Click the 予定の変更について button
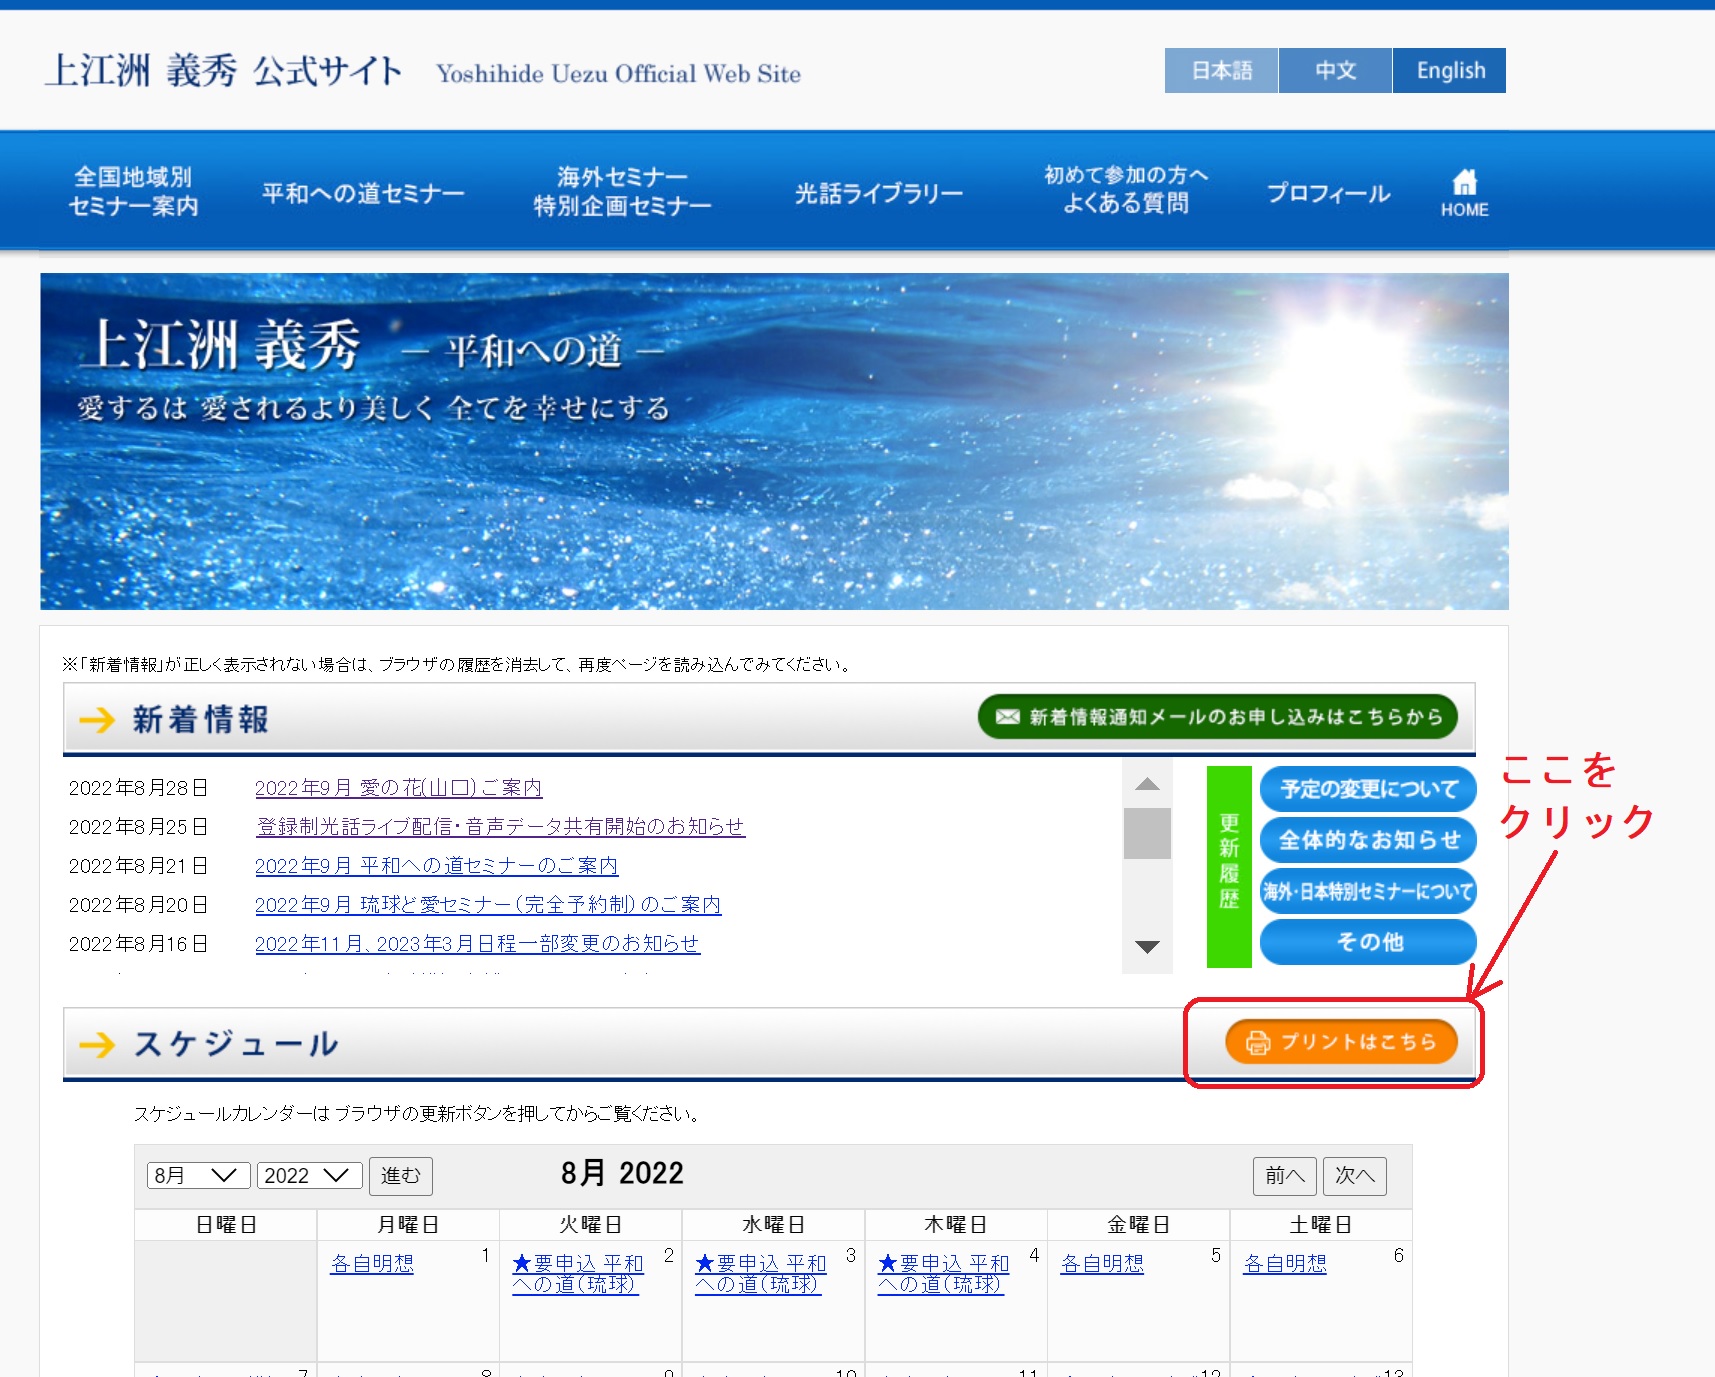This screenshot has height=1377, width=1715. click(1368, 789)
